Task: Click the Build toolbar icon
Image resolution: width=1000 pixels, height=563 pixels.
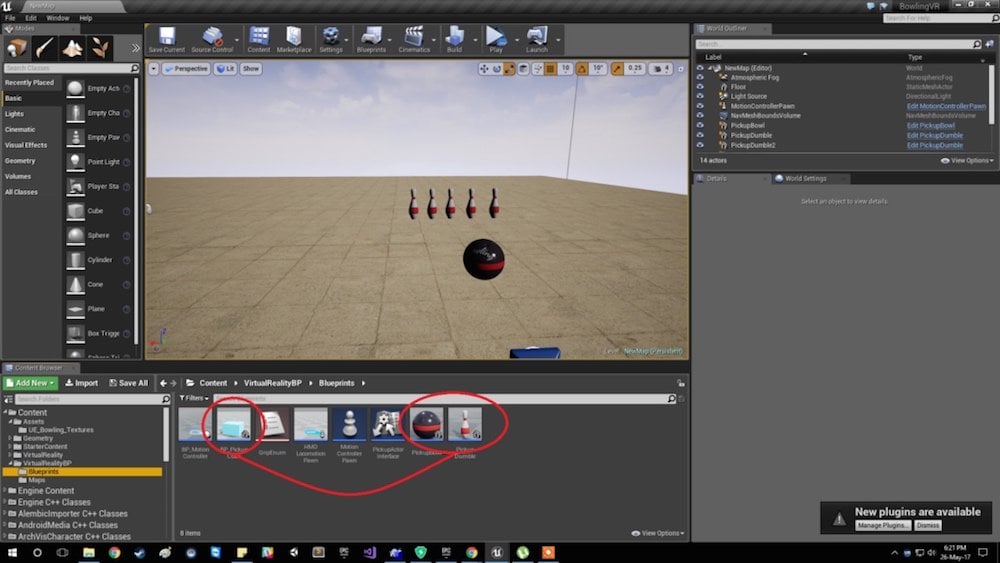Action: point(455,38)
